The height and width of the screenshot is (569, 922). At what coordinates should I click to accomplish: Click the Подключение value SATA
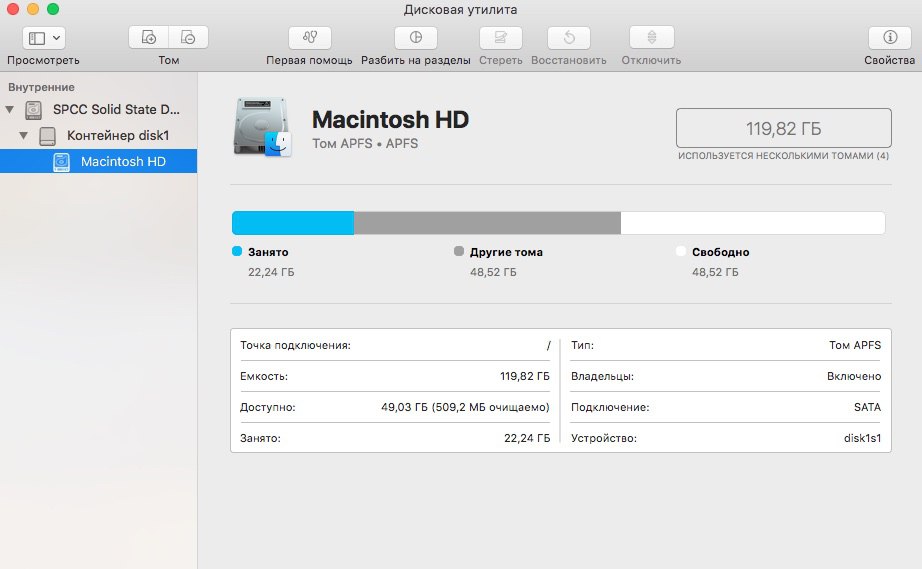coord(867,407)
